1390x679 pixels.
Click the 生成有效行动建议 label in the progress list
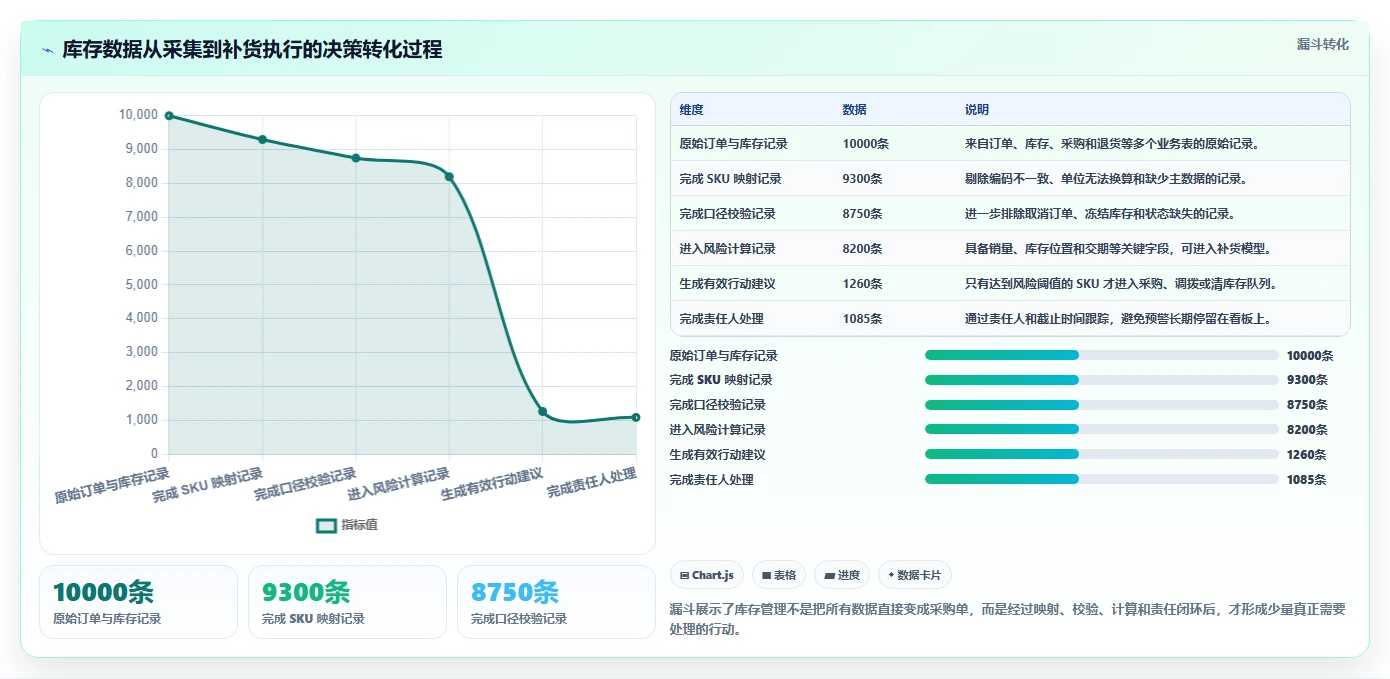[718, 455]
